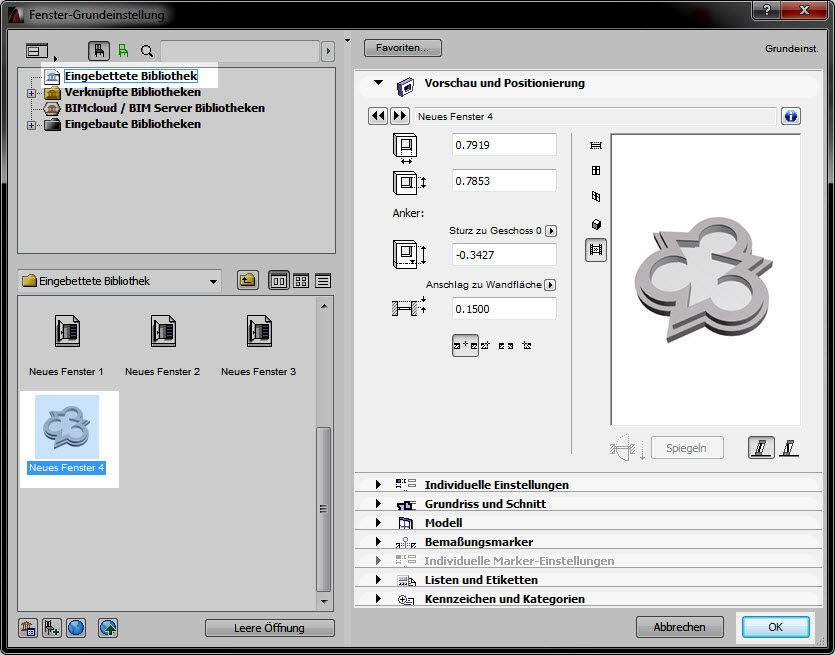Collapse the Vorschau und Positionierung panel
The height and width of the screenshot is (655, 835).
379,83
